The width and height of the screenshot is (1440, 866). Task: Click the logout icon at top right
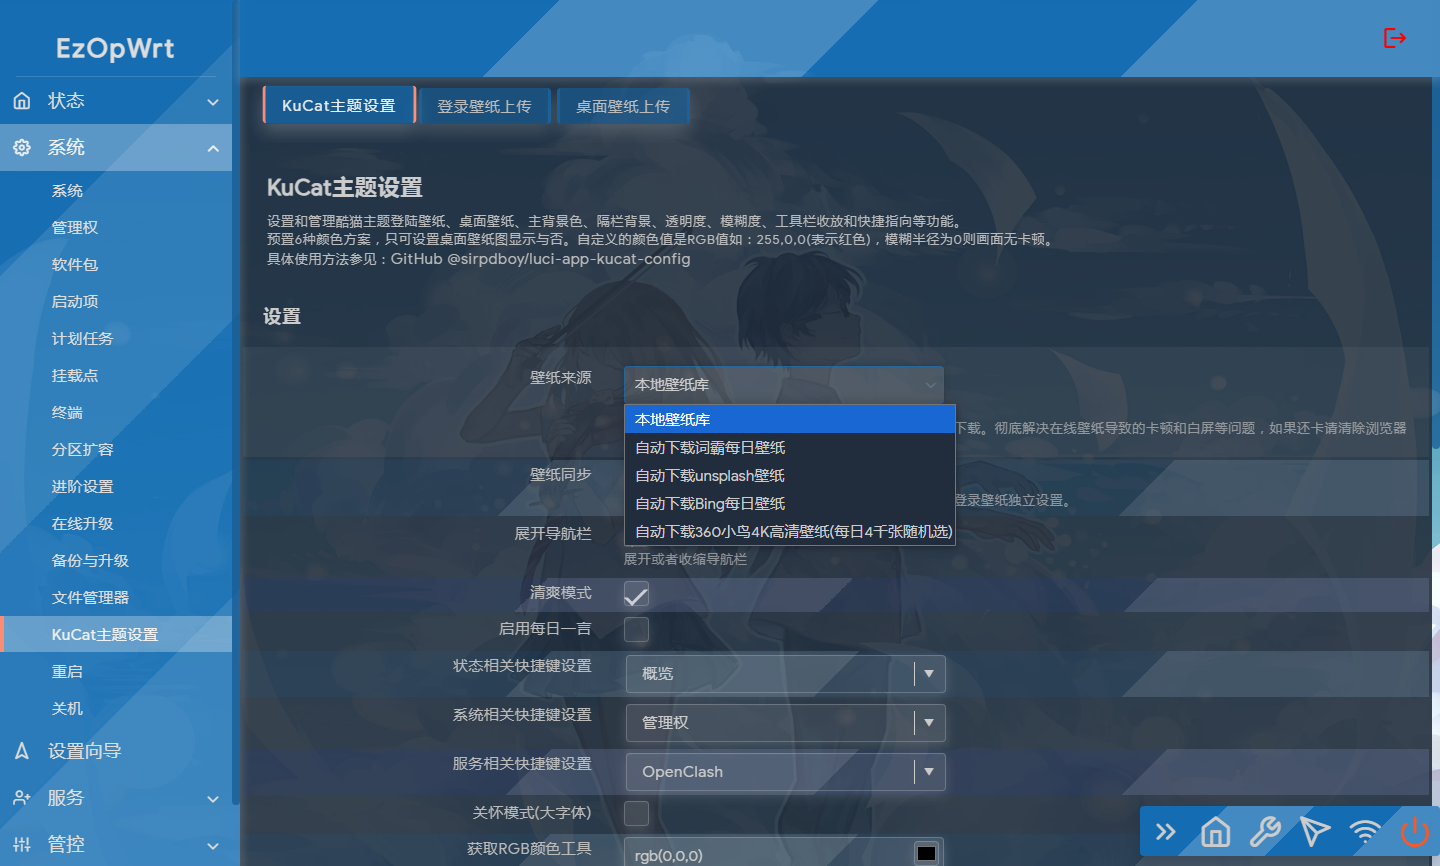click(x=1394, y=38)
